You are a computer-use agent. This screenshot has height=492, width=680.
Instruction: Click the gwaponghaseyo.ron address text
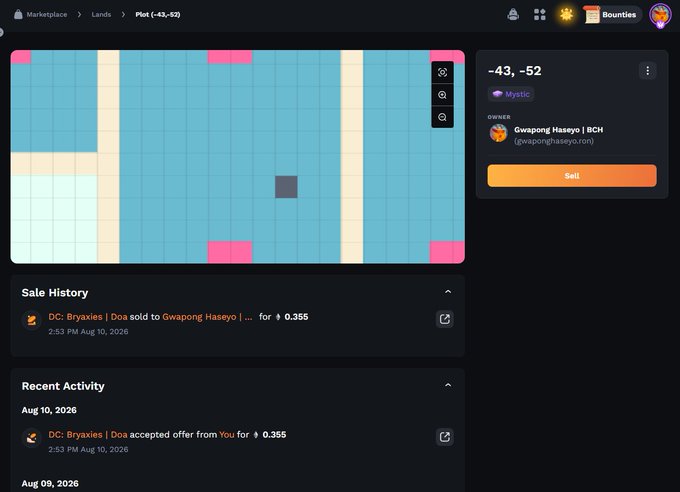point(554,141)
